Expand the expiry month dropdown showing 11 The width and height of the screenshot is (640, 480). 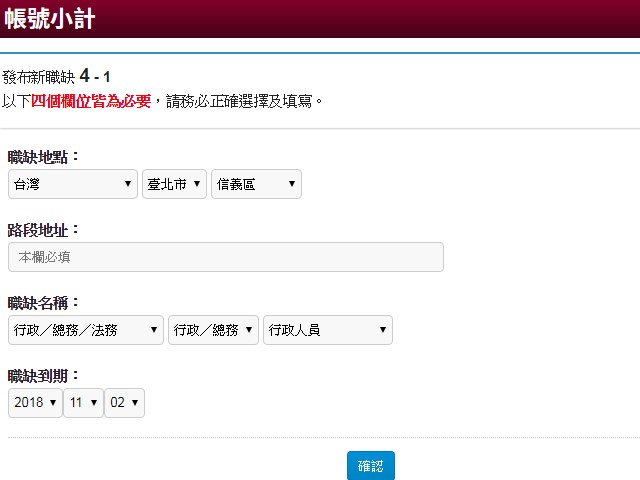[83, 403]
